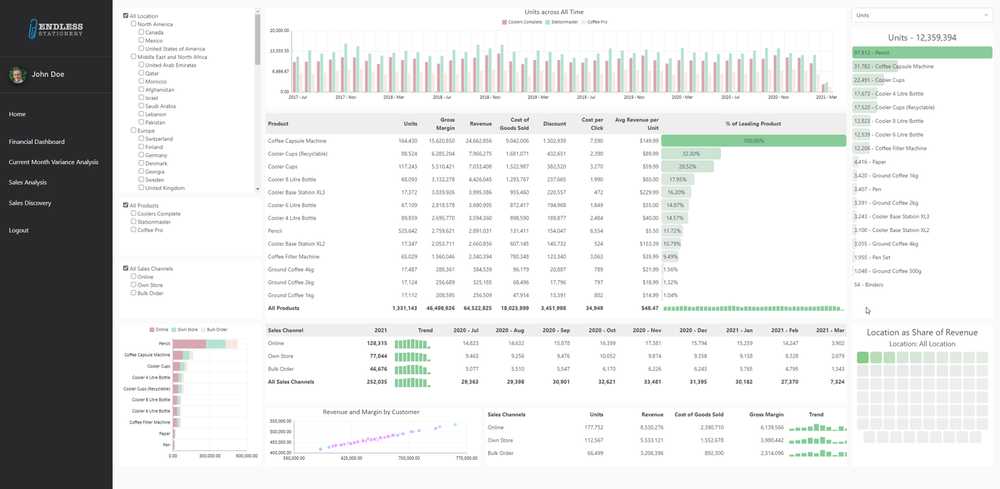Toggle Online legend swatch in stacked bar chart
Screen dimensions: 1000x489
[152, 330]
